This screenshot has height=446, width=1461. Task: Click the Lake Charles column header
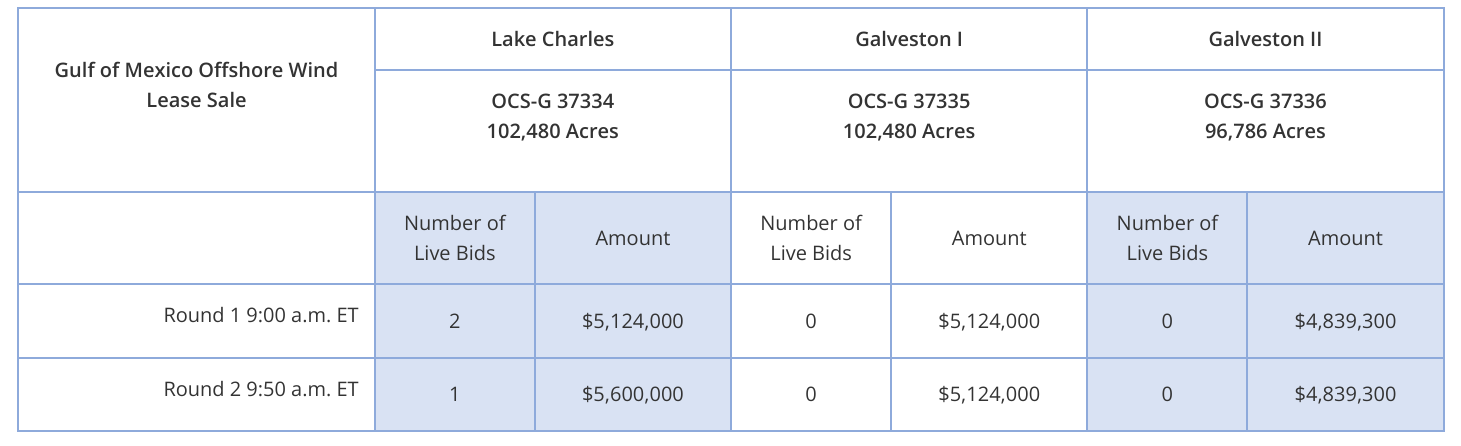552,40
